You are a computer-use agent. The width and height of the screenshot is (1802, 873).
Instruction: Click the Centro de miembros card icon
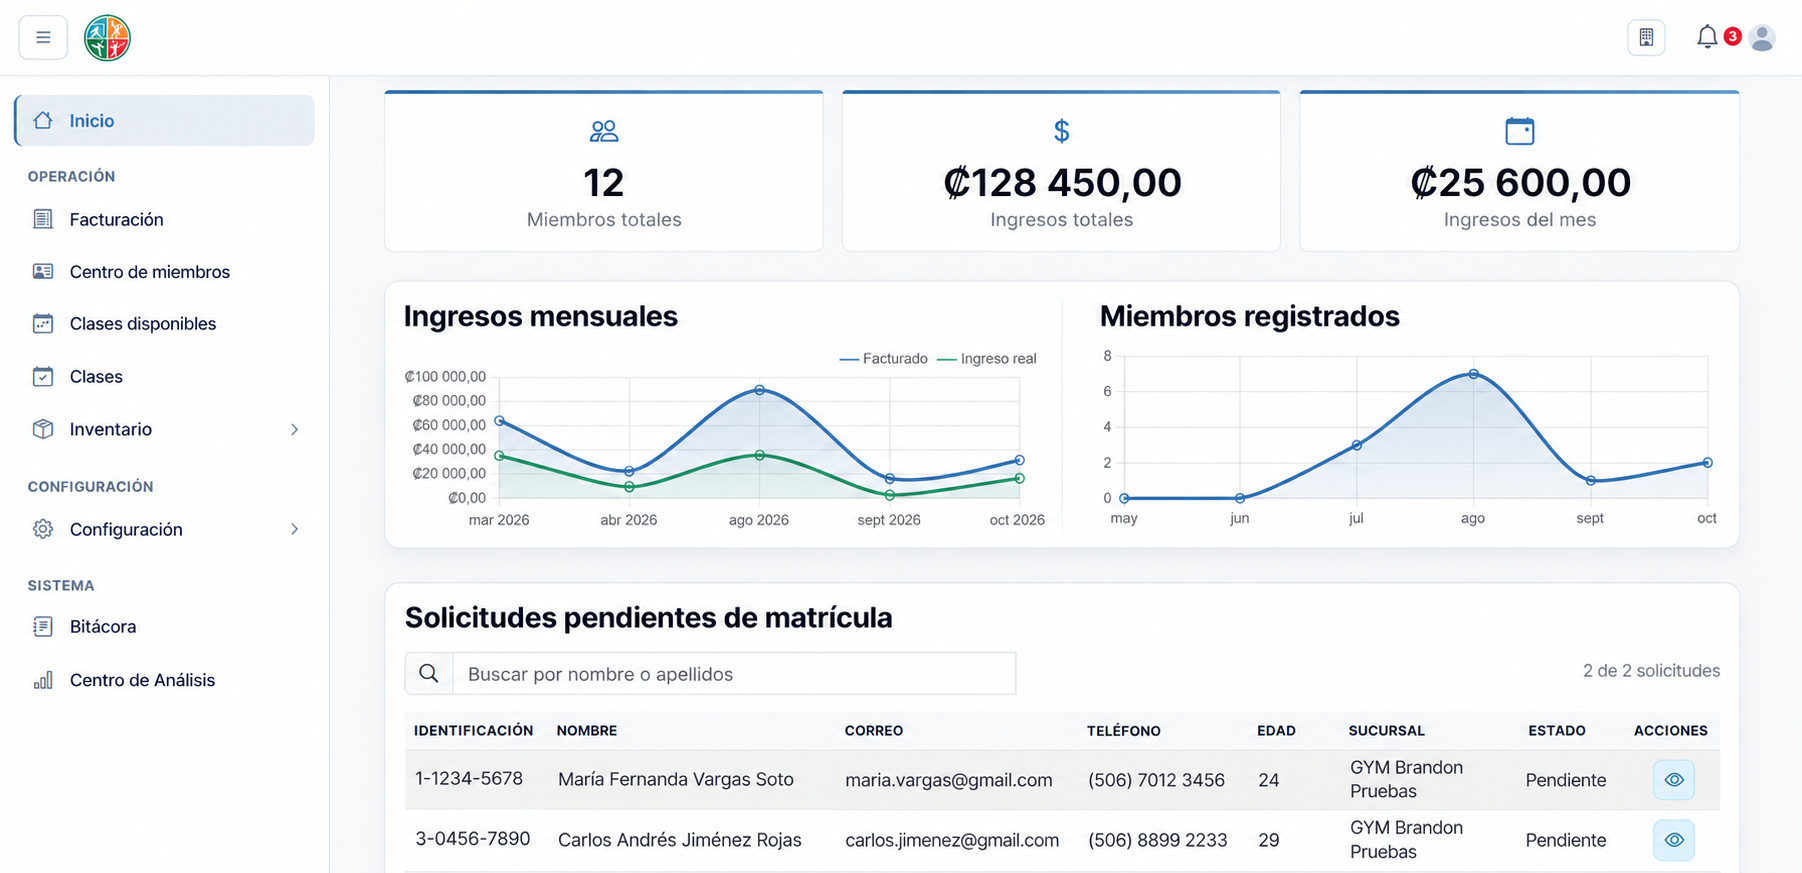click(43, 272)
